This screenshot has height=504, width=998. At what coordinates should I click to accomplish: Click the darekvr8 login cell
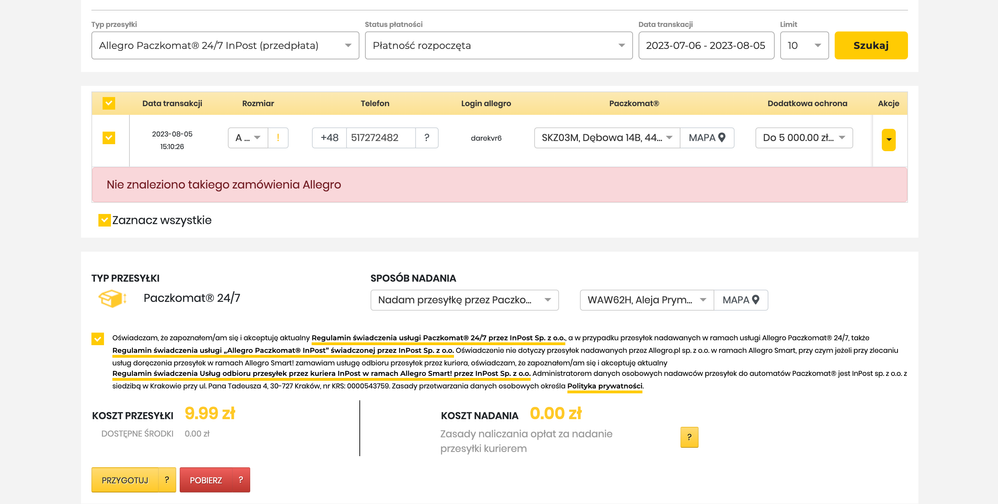(x=486, y=138)
